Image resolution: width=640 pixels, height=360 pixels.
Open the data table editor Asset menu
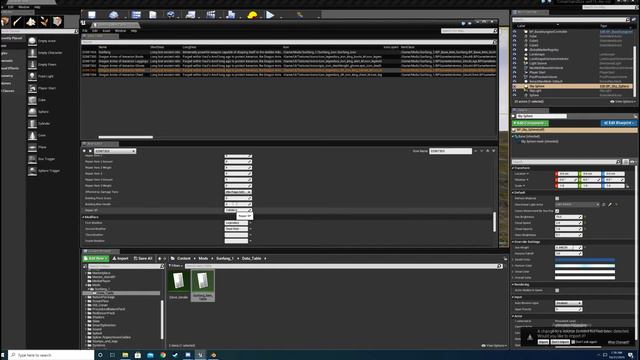(106, 31)
